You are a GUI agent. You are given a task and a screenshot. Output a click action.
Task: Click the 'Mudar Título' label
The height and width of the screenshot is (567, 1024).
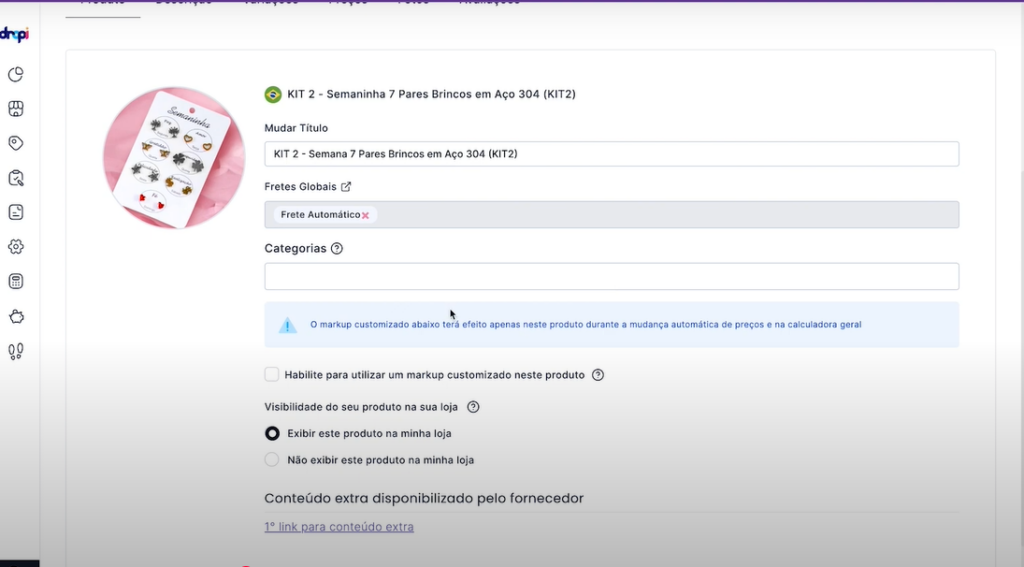point(296,128)
